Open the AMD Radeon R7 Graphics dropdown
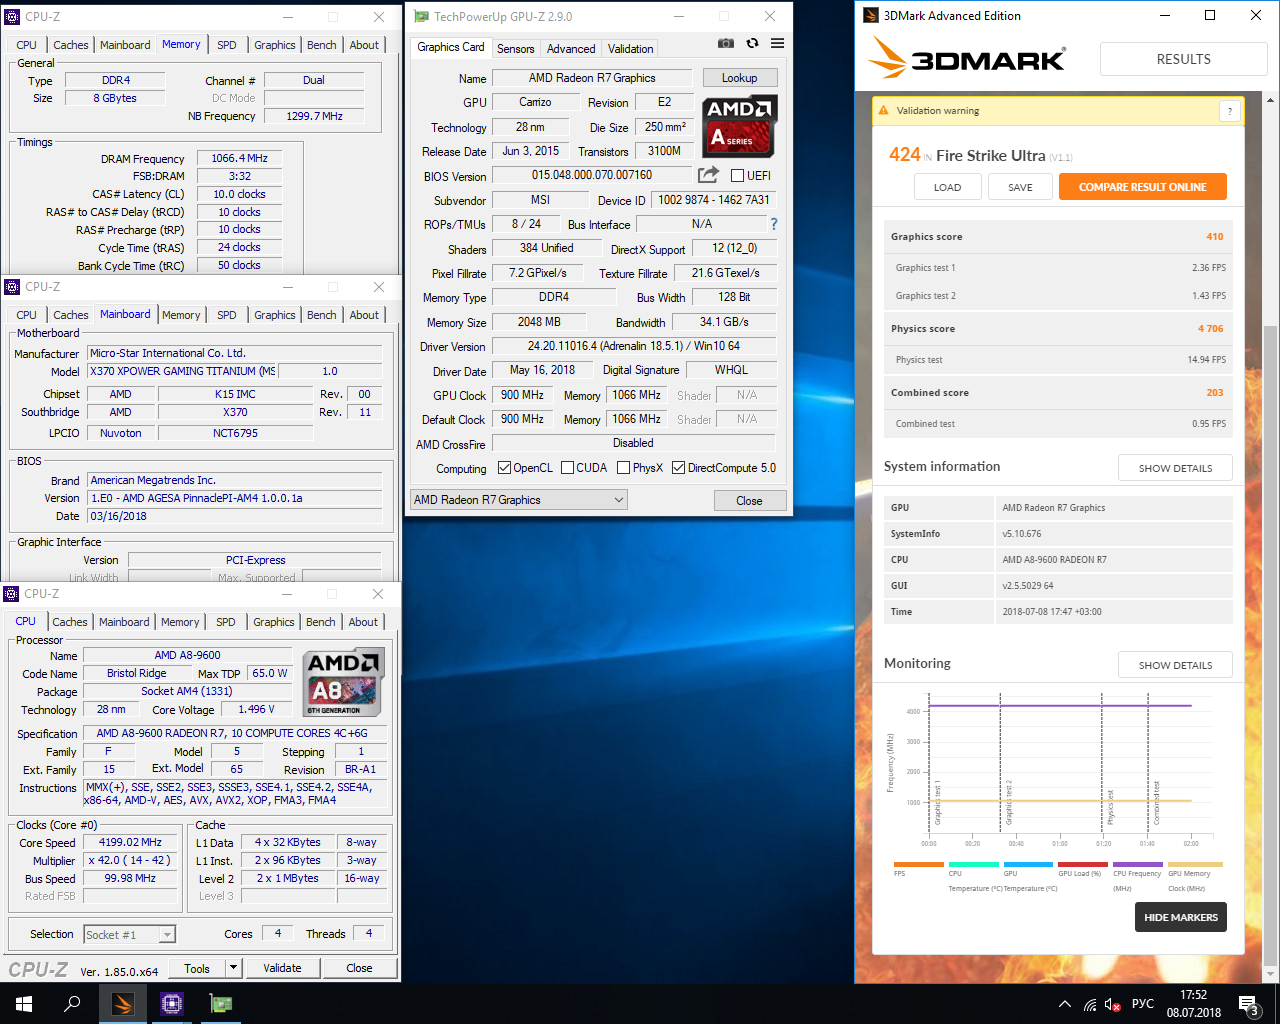 518,500
